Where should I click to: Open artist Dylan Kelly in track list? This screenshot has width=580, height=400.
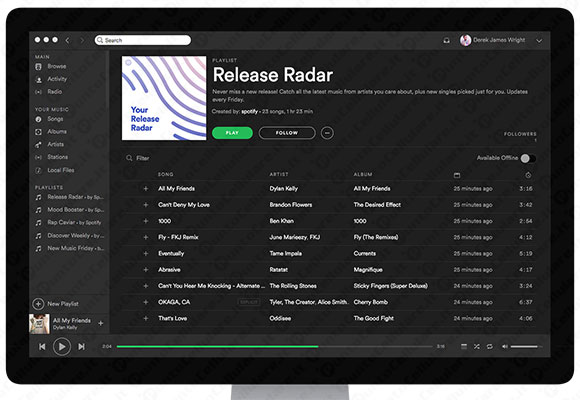click(284, 189)
